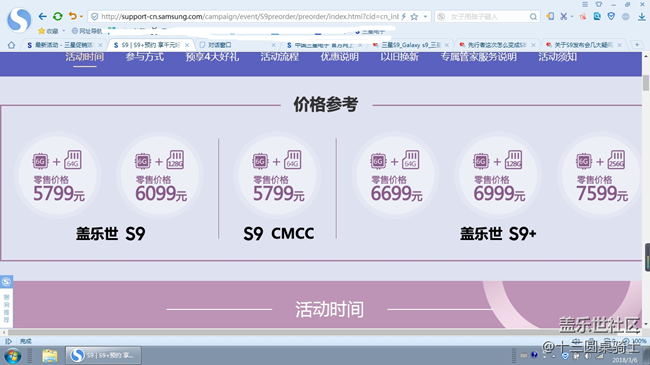Jump to the 优惠说明 page section
The width and height of the screenshot is (650, 365).
pyautogui.click(x=340, y=57)
